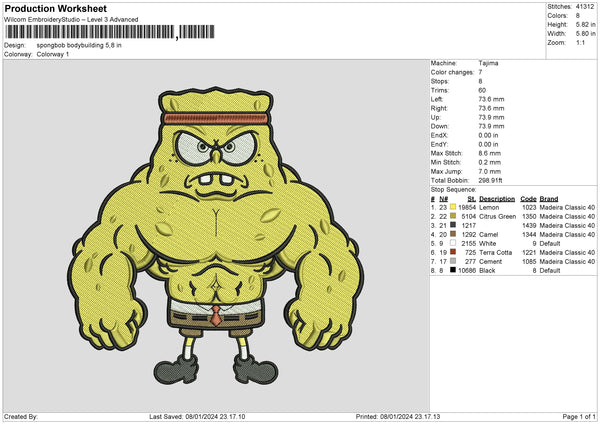This screenshot has width=600, height=424.
Task: Click the EndX value 0.00 in
Action: [488, 135]
